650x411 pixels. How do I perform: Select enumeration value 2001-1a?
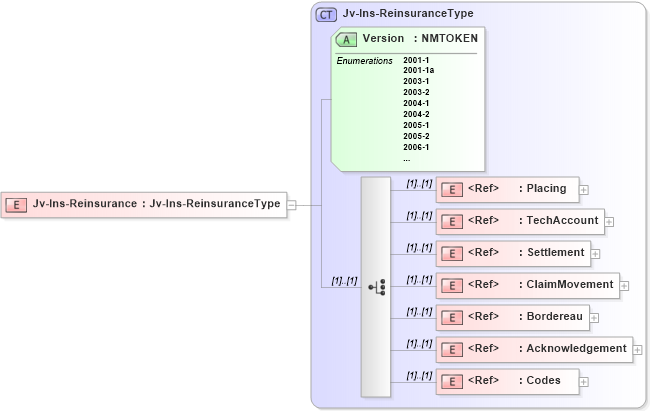tap(419, 71)
